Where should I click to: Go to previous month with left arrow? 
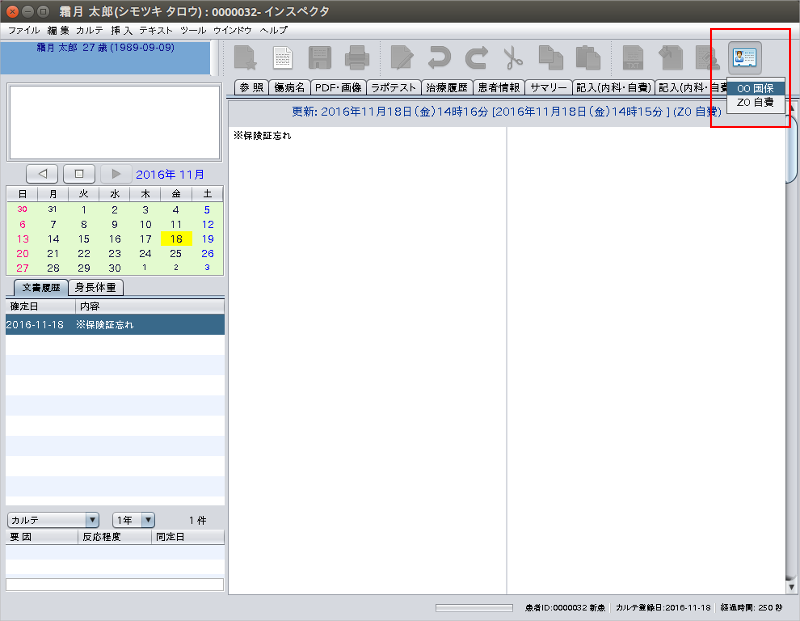(43, 174)
